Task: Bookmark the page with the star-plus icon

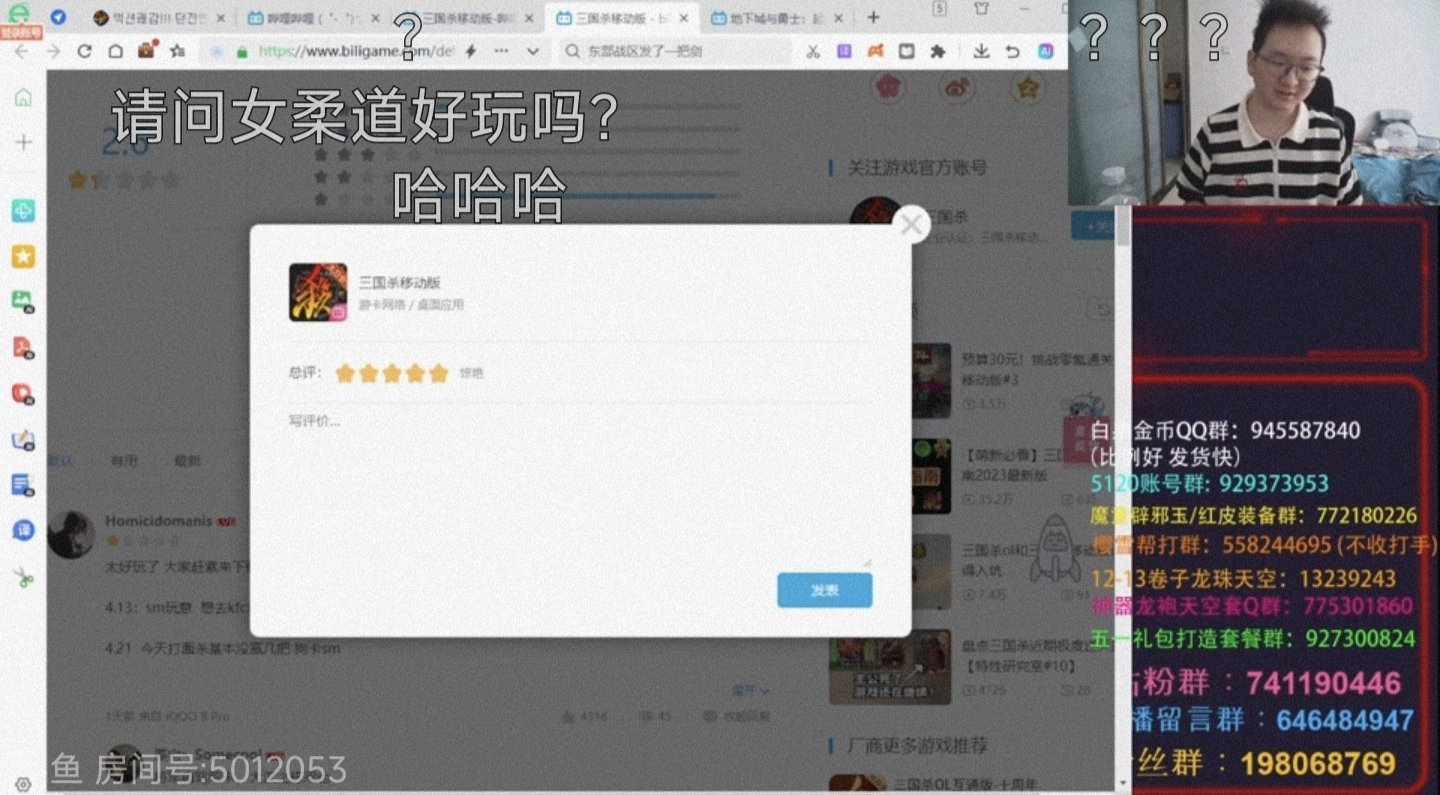Action: tap(177, 51)
